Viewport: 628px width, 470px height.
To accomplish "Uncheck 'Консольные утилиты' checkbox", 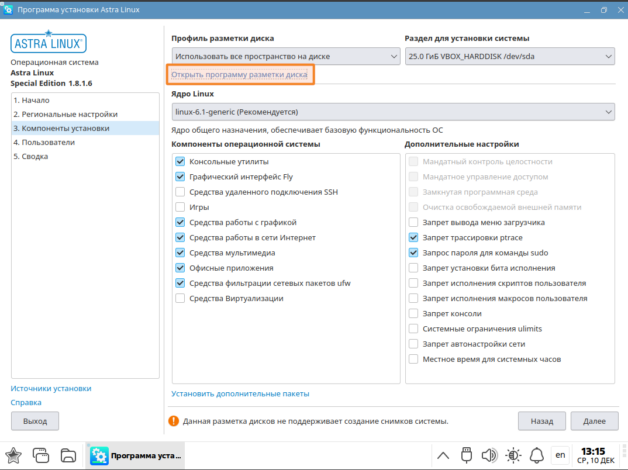I will point(180,161).
